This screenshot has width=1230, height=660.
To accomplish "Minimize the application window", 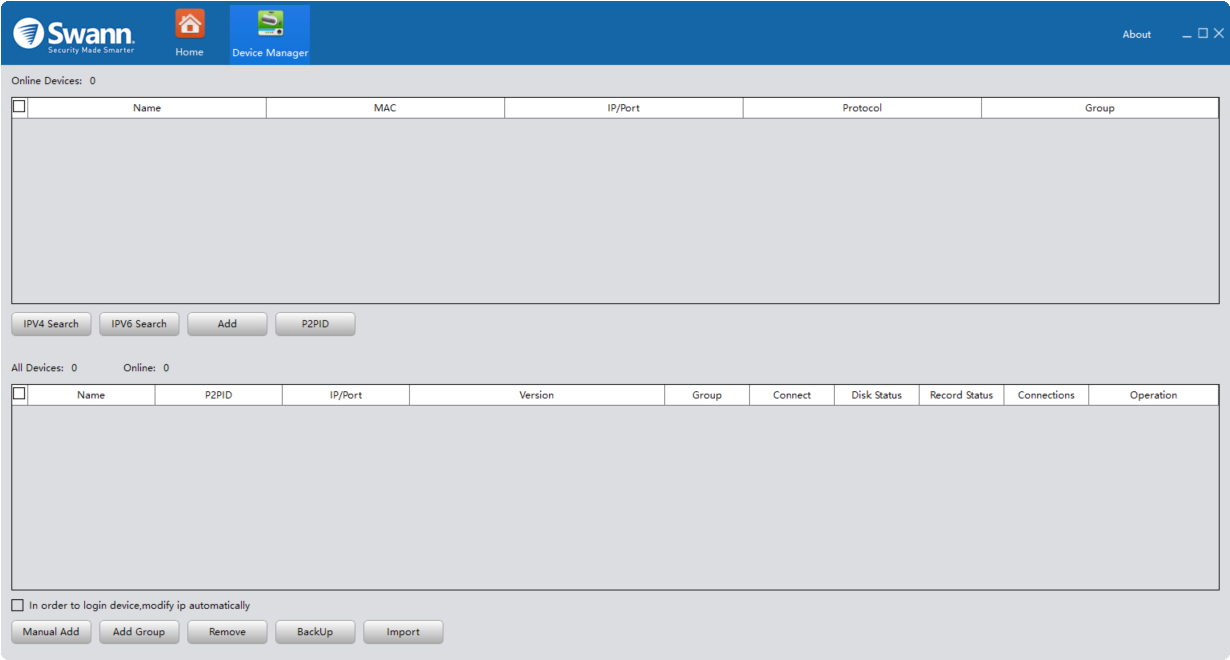I will click(1187, 35).
